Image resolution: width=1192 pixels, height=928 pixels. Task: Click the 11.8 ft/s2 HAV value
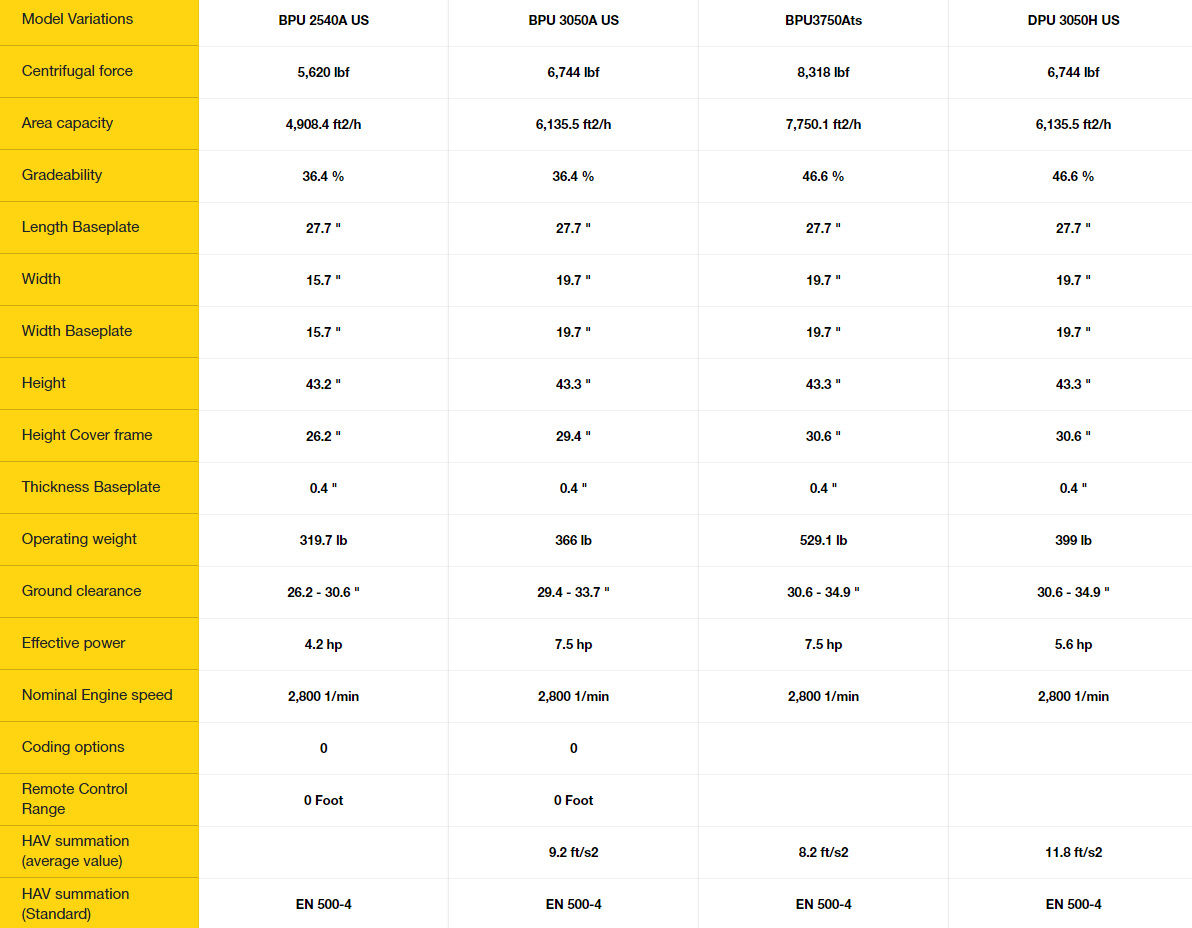click(1073, 853)
